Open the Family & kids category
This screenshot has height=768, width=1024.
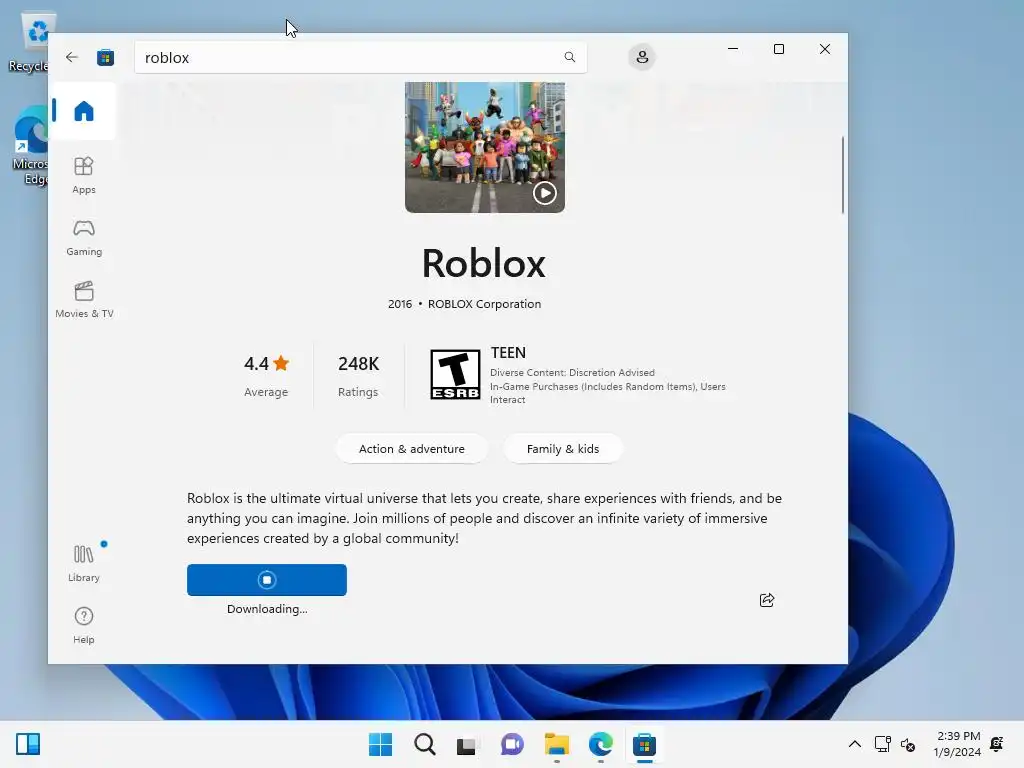pyautogui.click(x=563, y=449)
